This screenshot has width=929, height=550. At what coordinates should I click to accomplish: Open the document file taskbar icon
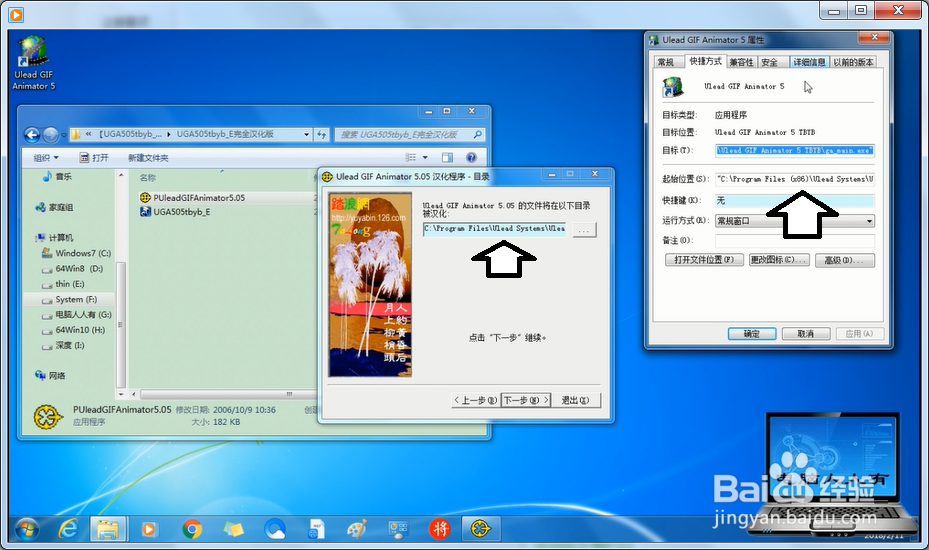coord(316,529)
